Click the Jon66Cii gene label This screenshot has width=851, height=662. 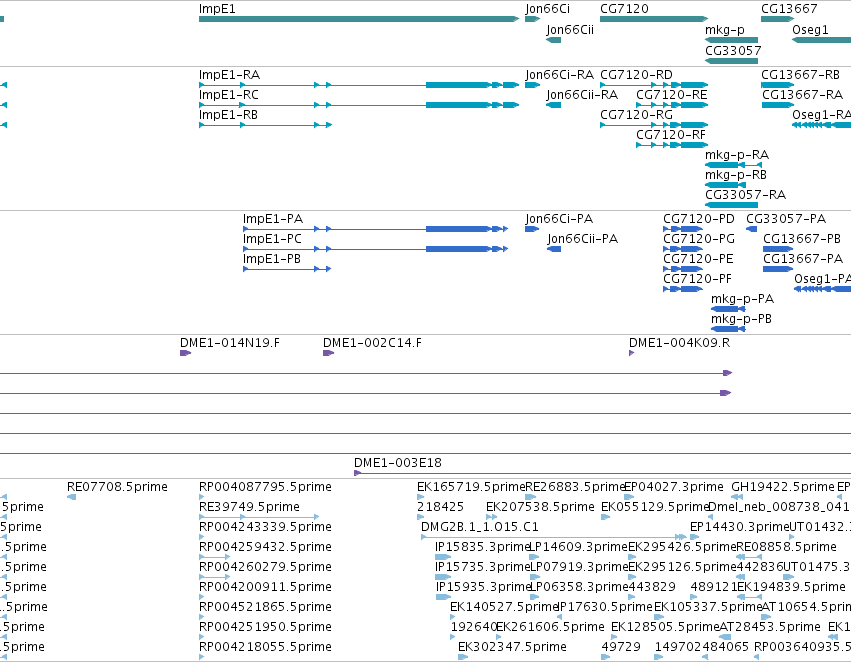pyautogui.click(x=570, y=30)
